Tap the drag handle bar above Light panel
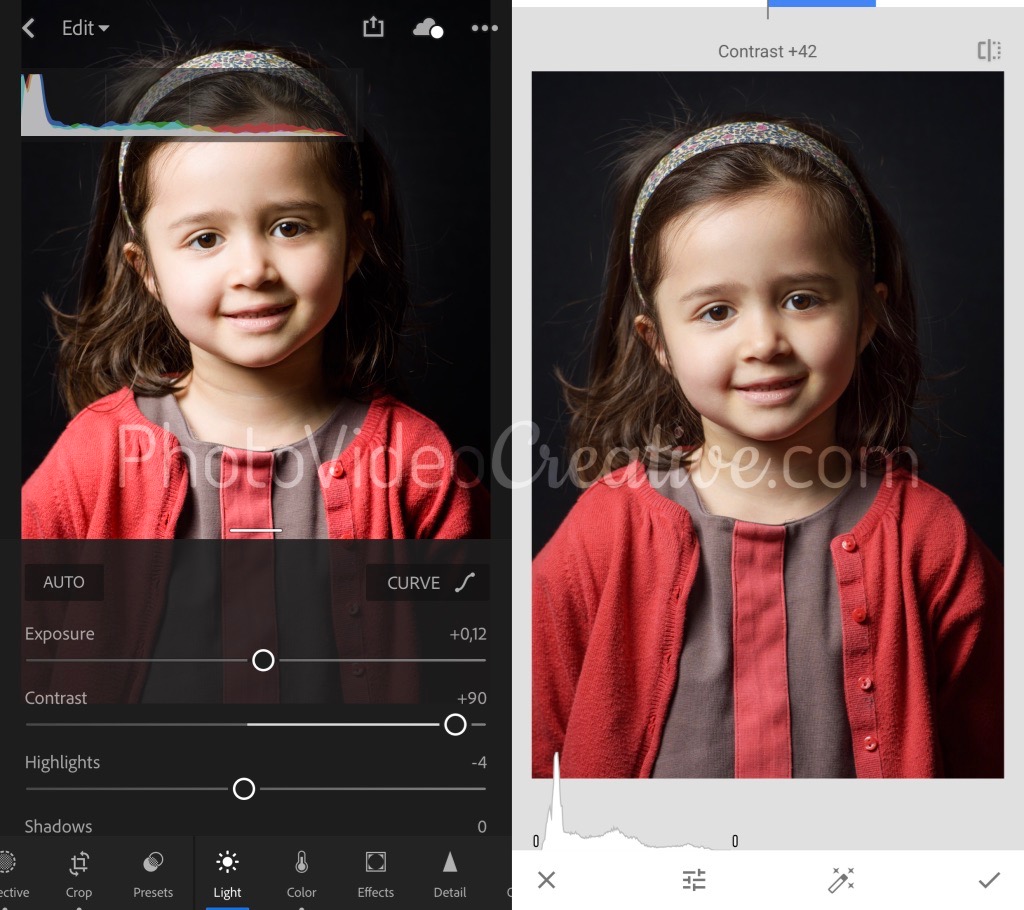 point(256,530)
